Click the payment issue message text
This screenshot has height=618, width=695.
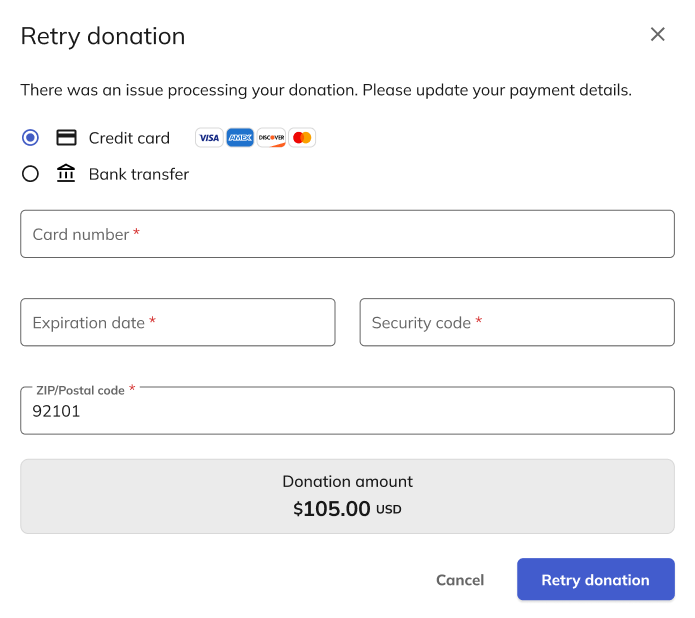point(326,90)
